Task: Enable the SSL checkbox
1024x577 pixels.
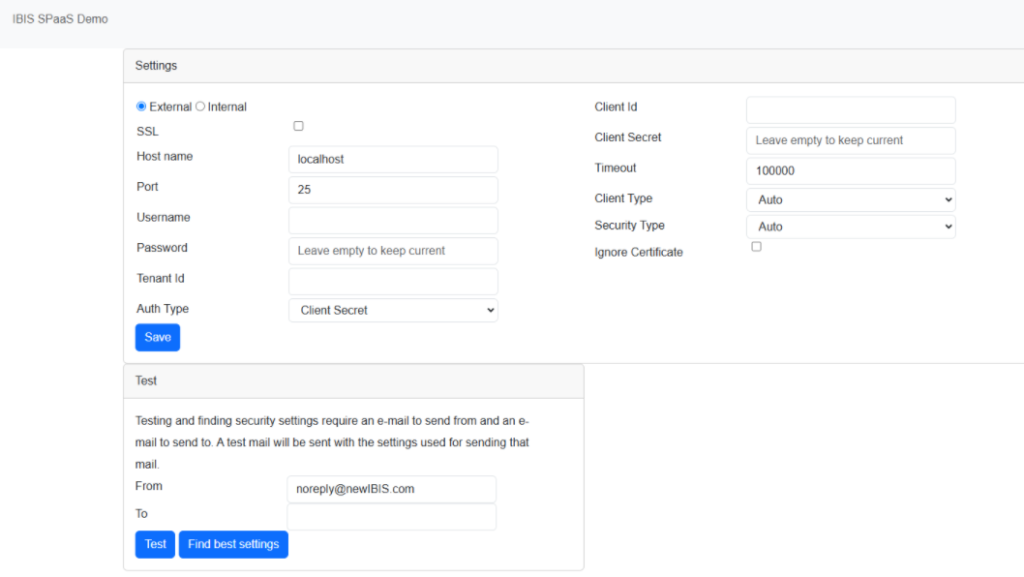Action: 298,126
